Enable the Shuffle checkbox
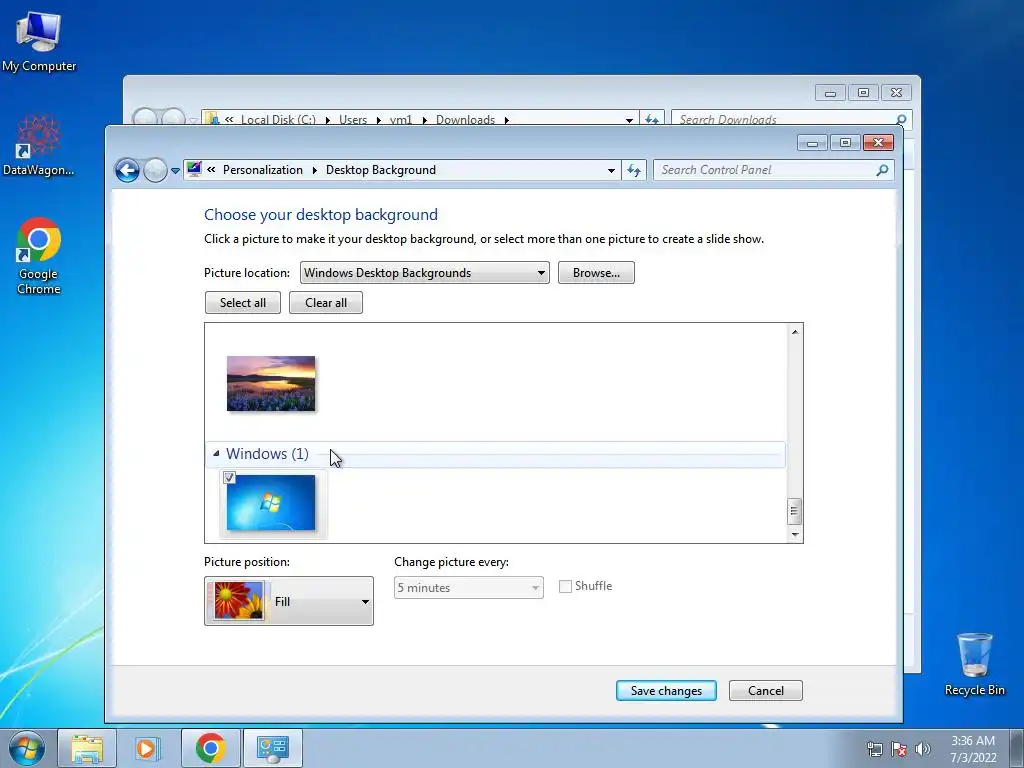Screen dimensions: 1024x768 [566, 586]
